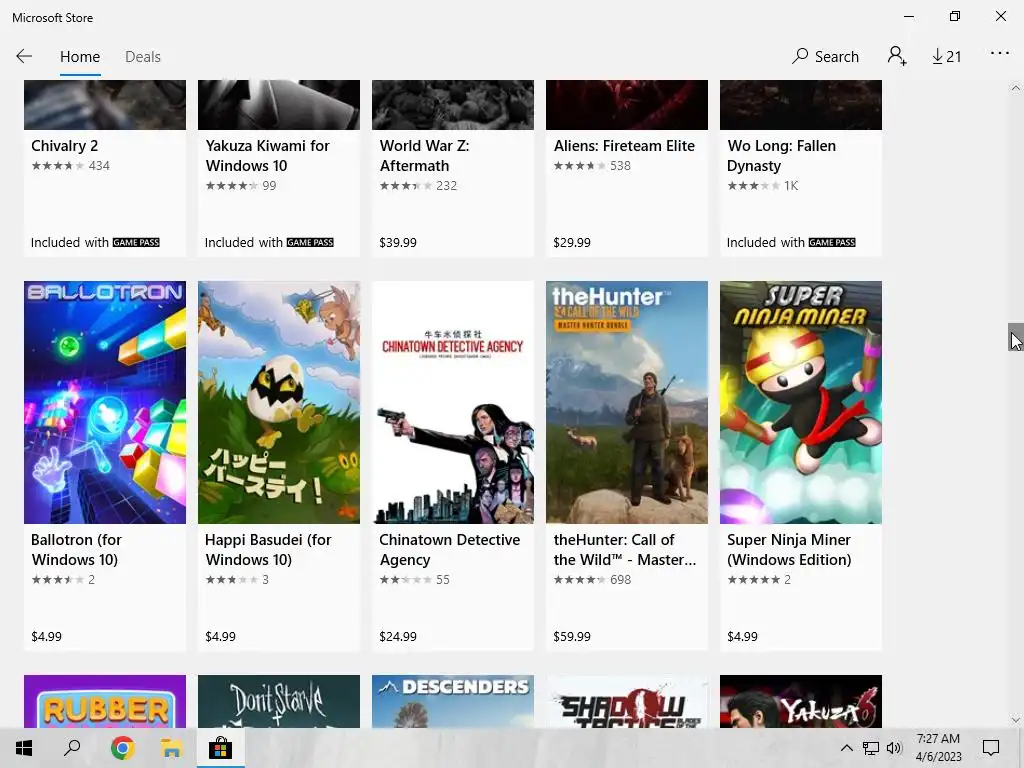This screenshot has width=1024, height=768.
Task: Open the volume speaker tray icon
Action: (x=894, y=748)
